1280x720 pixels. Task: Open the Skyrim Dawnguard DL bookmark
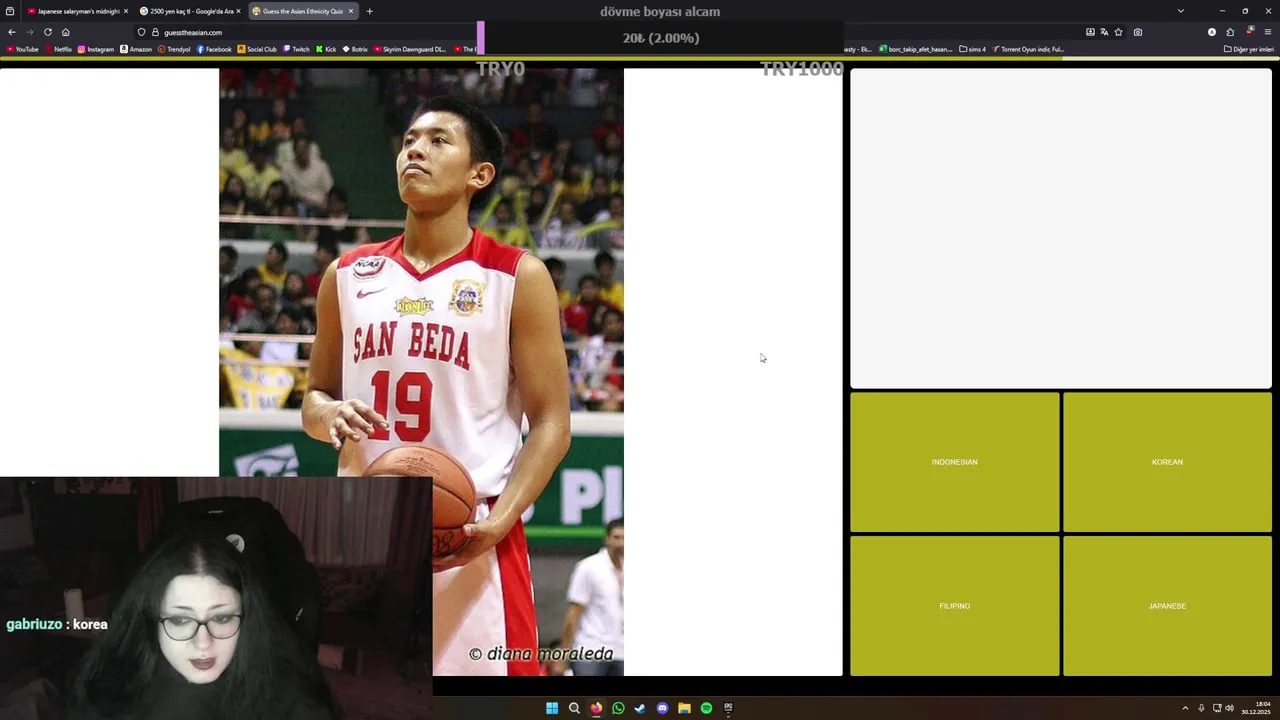pyautogui.click(x=410, y=49)
